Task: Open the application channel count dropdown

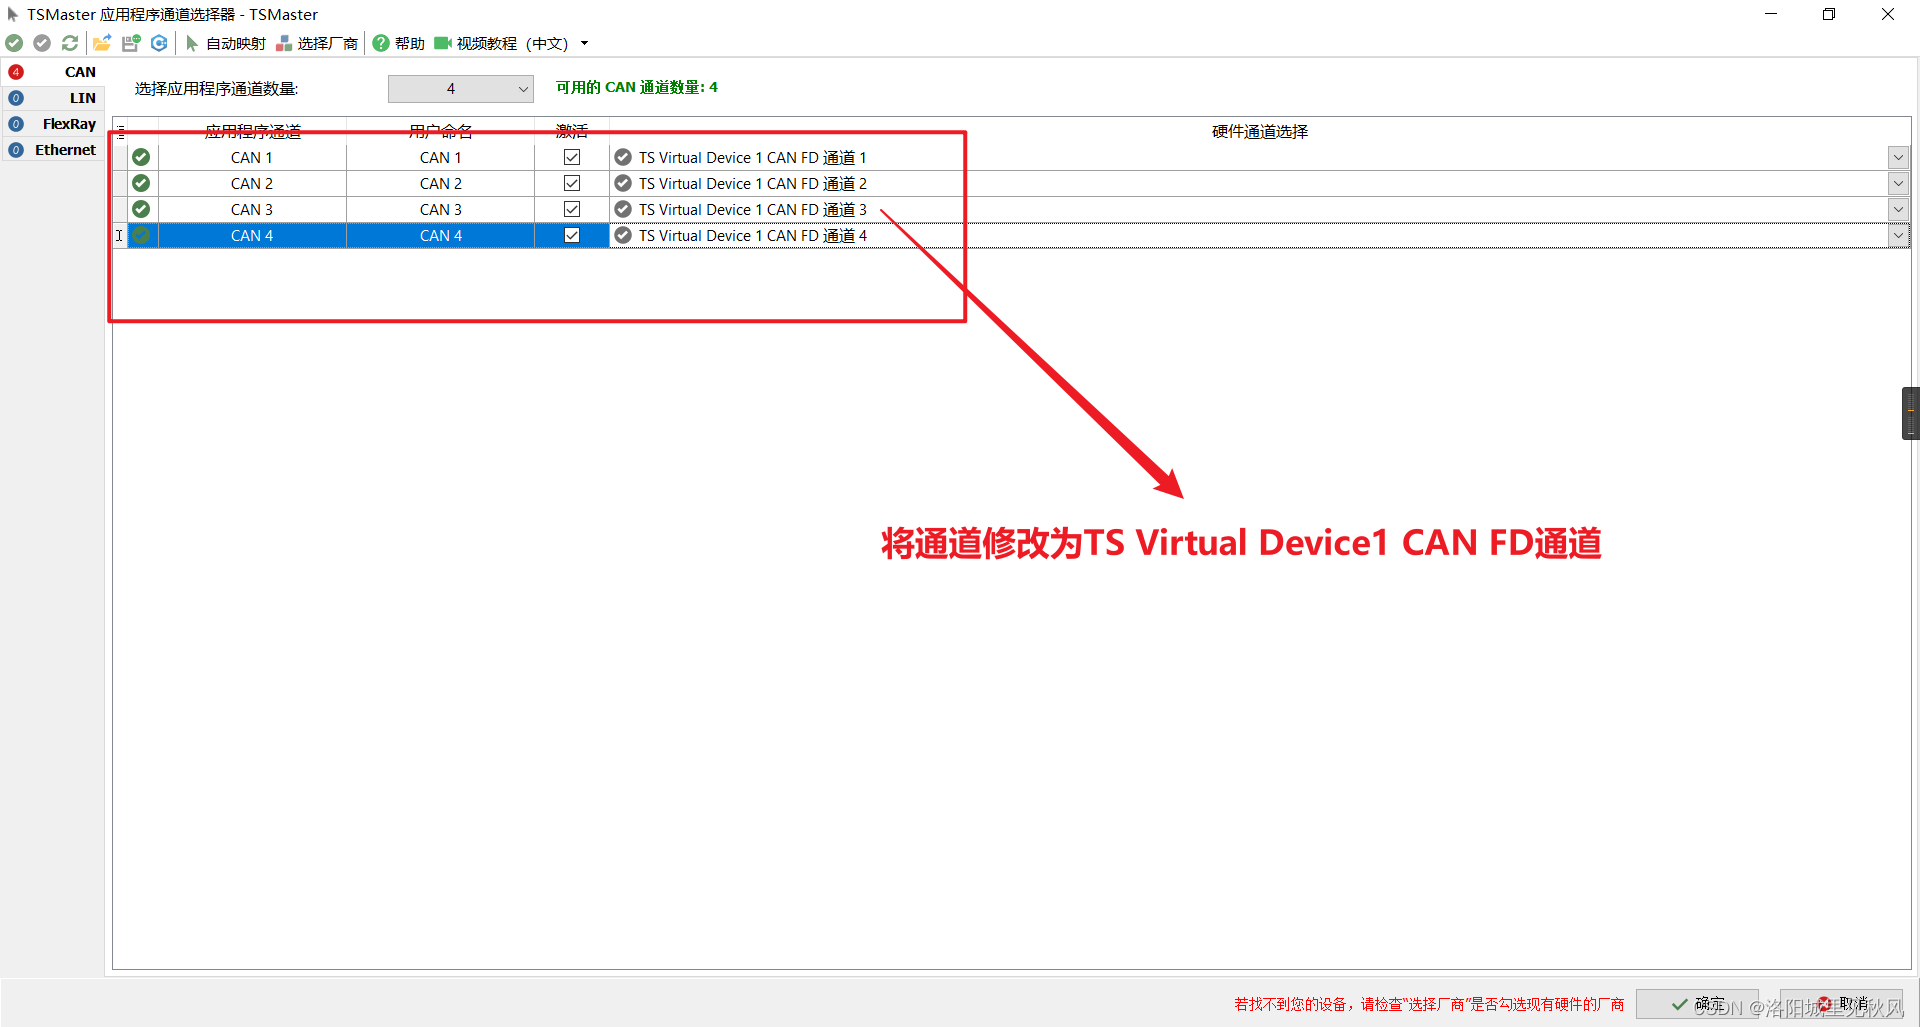Action: (461, 89)
